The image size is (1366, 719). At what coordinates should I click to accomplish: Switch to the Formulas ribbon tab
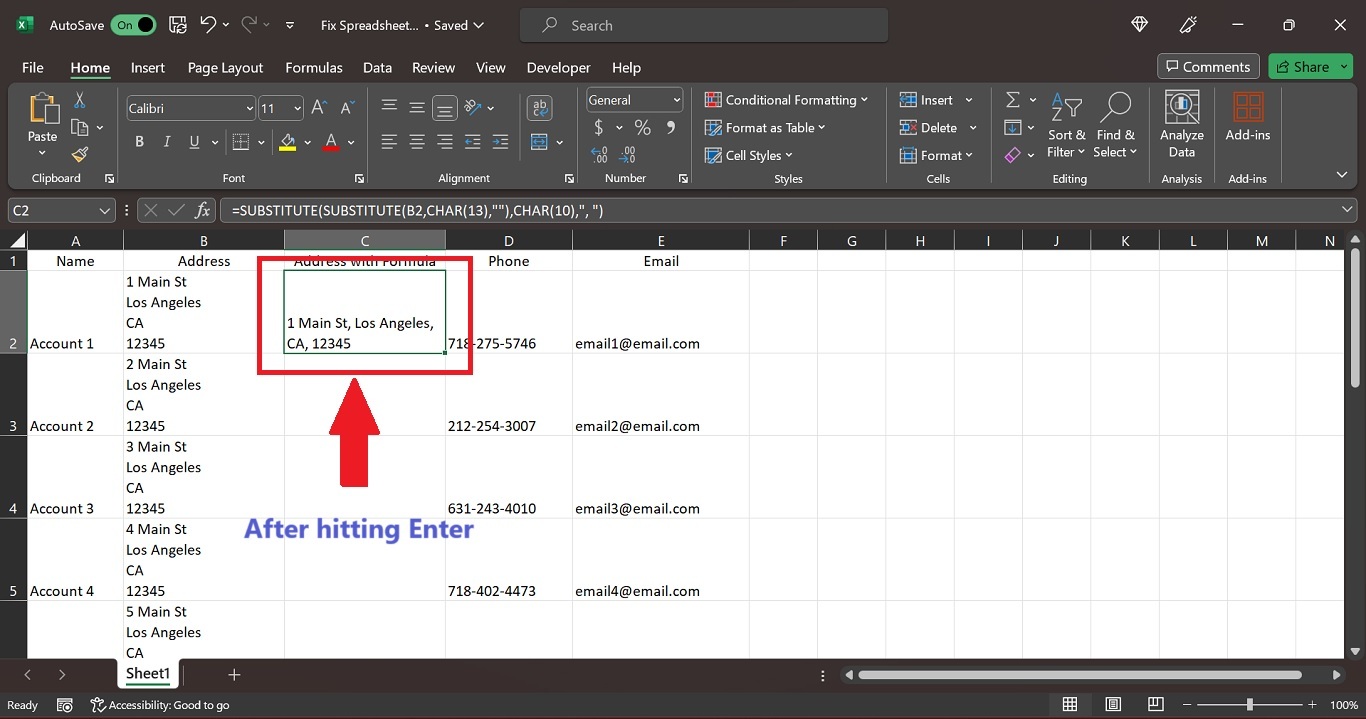(x=314, y=68)
